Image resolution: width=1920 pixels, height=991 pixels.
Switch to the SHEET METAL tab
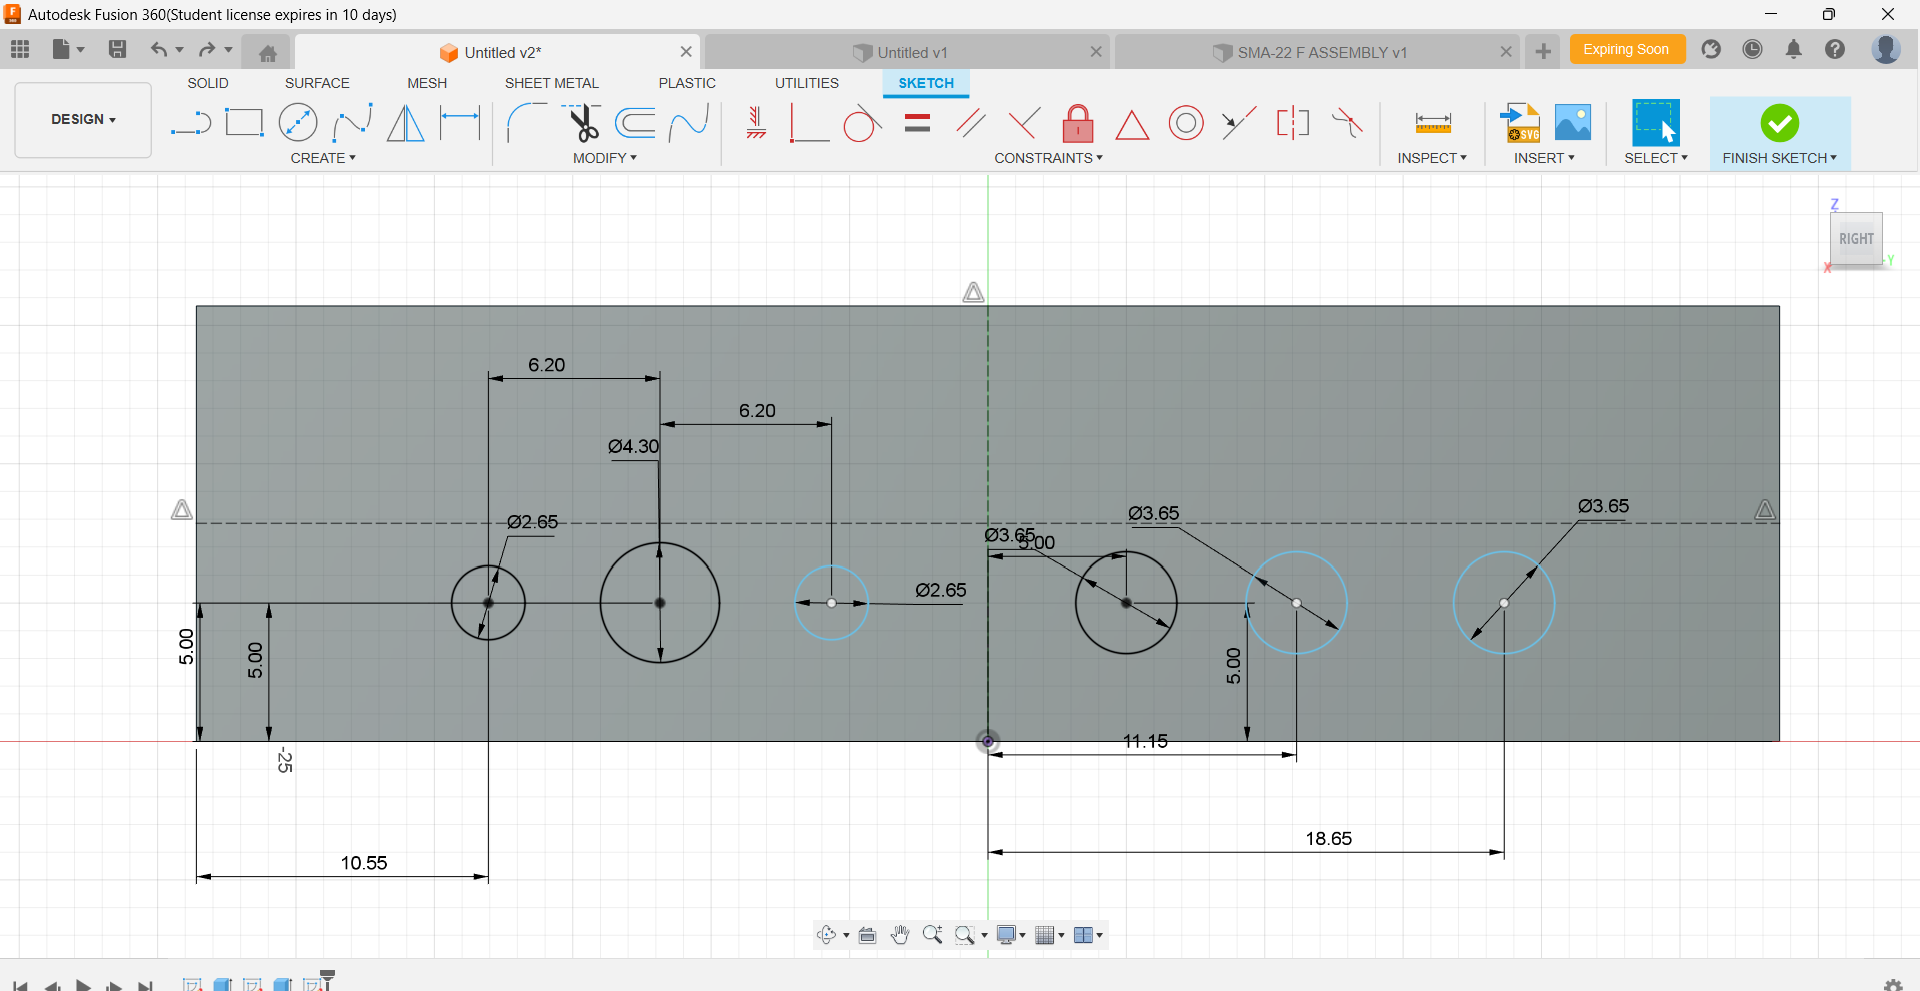[x=552, y=83]
